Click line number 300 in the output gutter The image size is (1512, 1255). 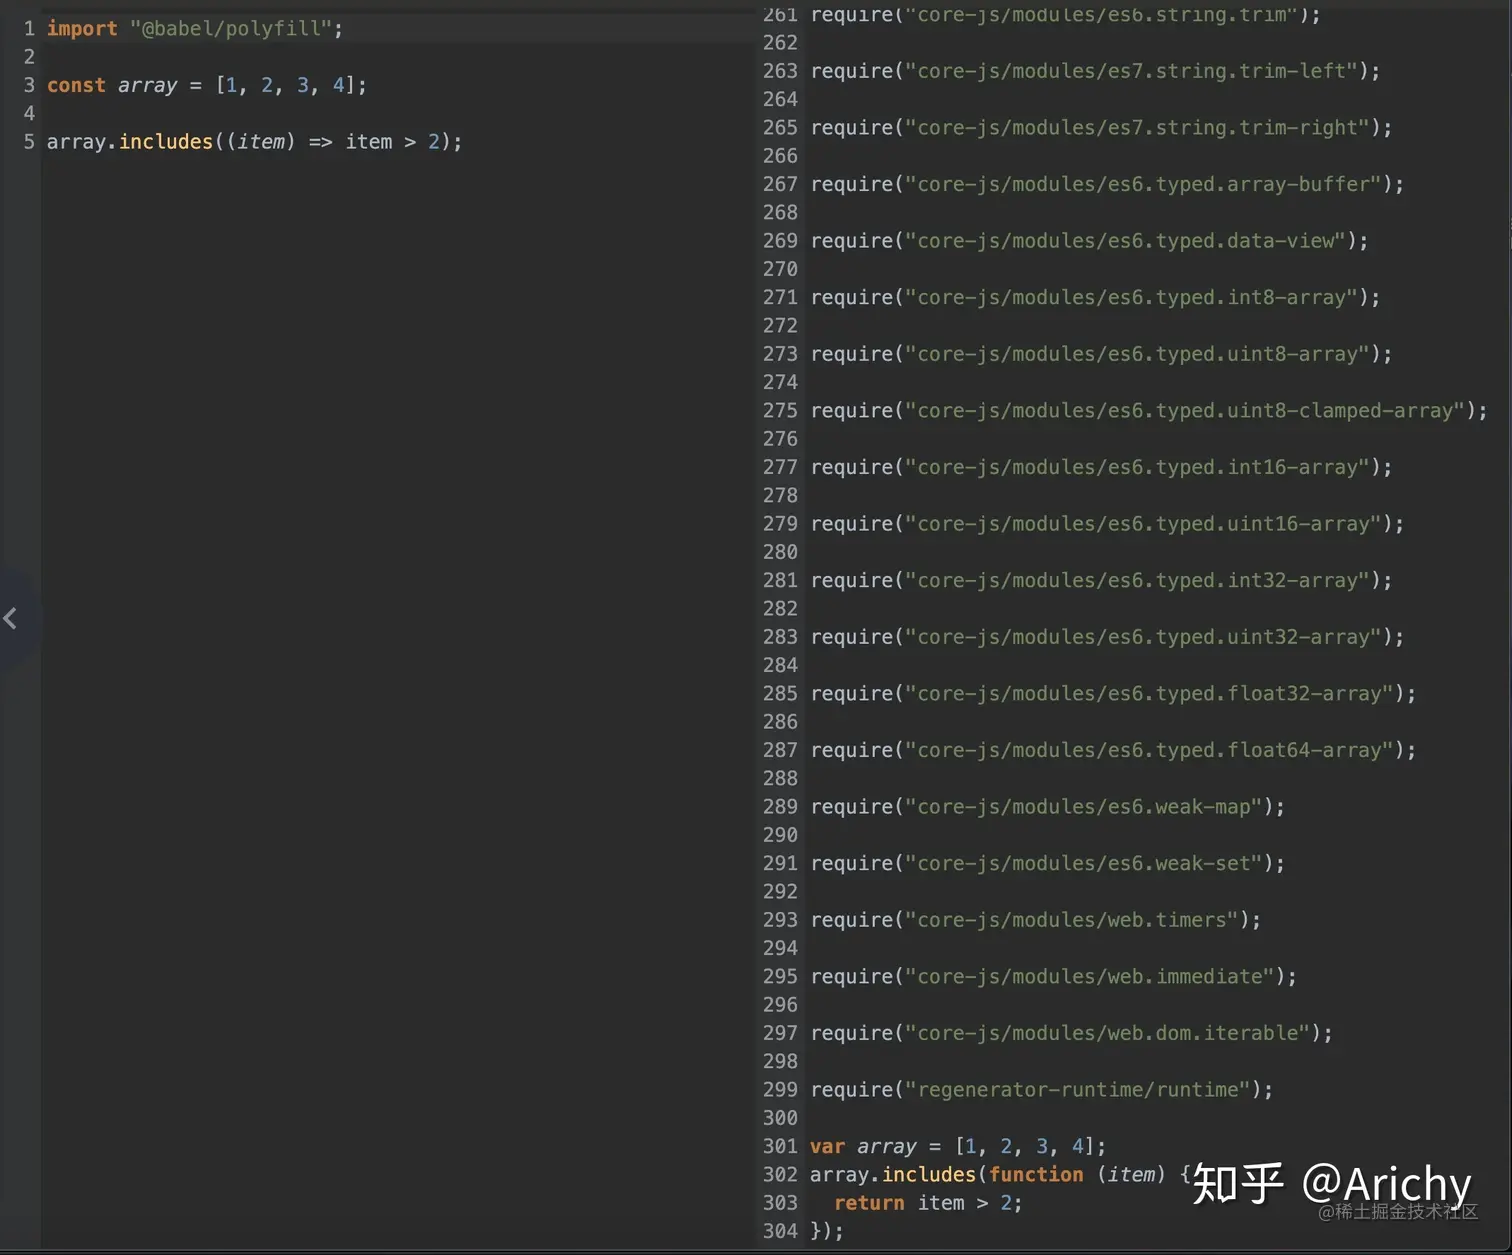pos(780,1118)
